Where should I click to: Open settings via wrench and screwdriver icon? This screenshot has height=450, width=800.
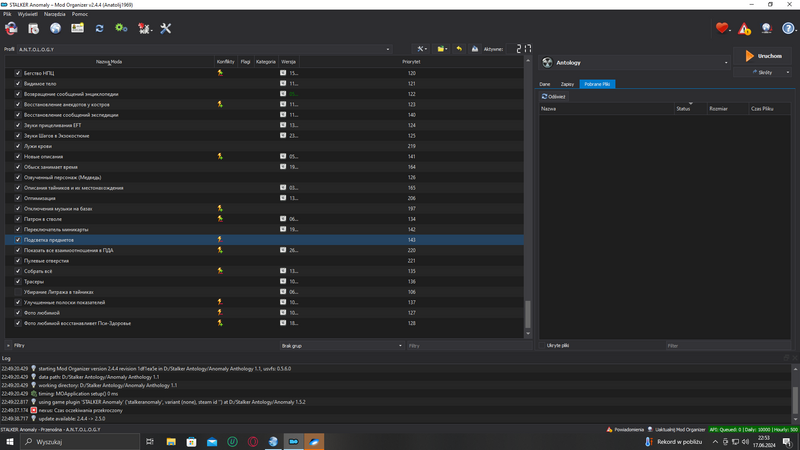click(166, 28)
